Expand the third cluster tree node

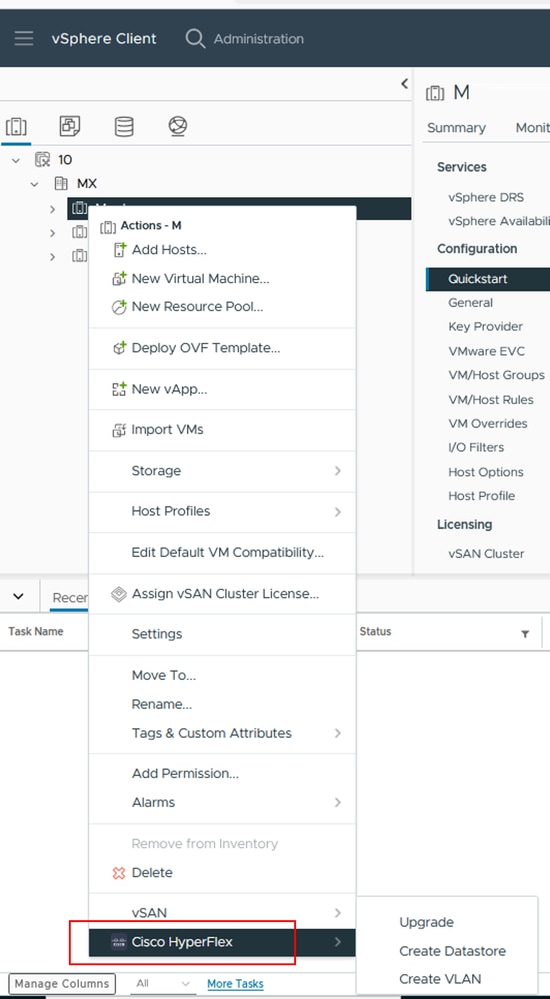coord(52,257)
